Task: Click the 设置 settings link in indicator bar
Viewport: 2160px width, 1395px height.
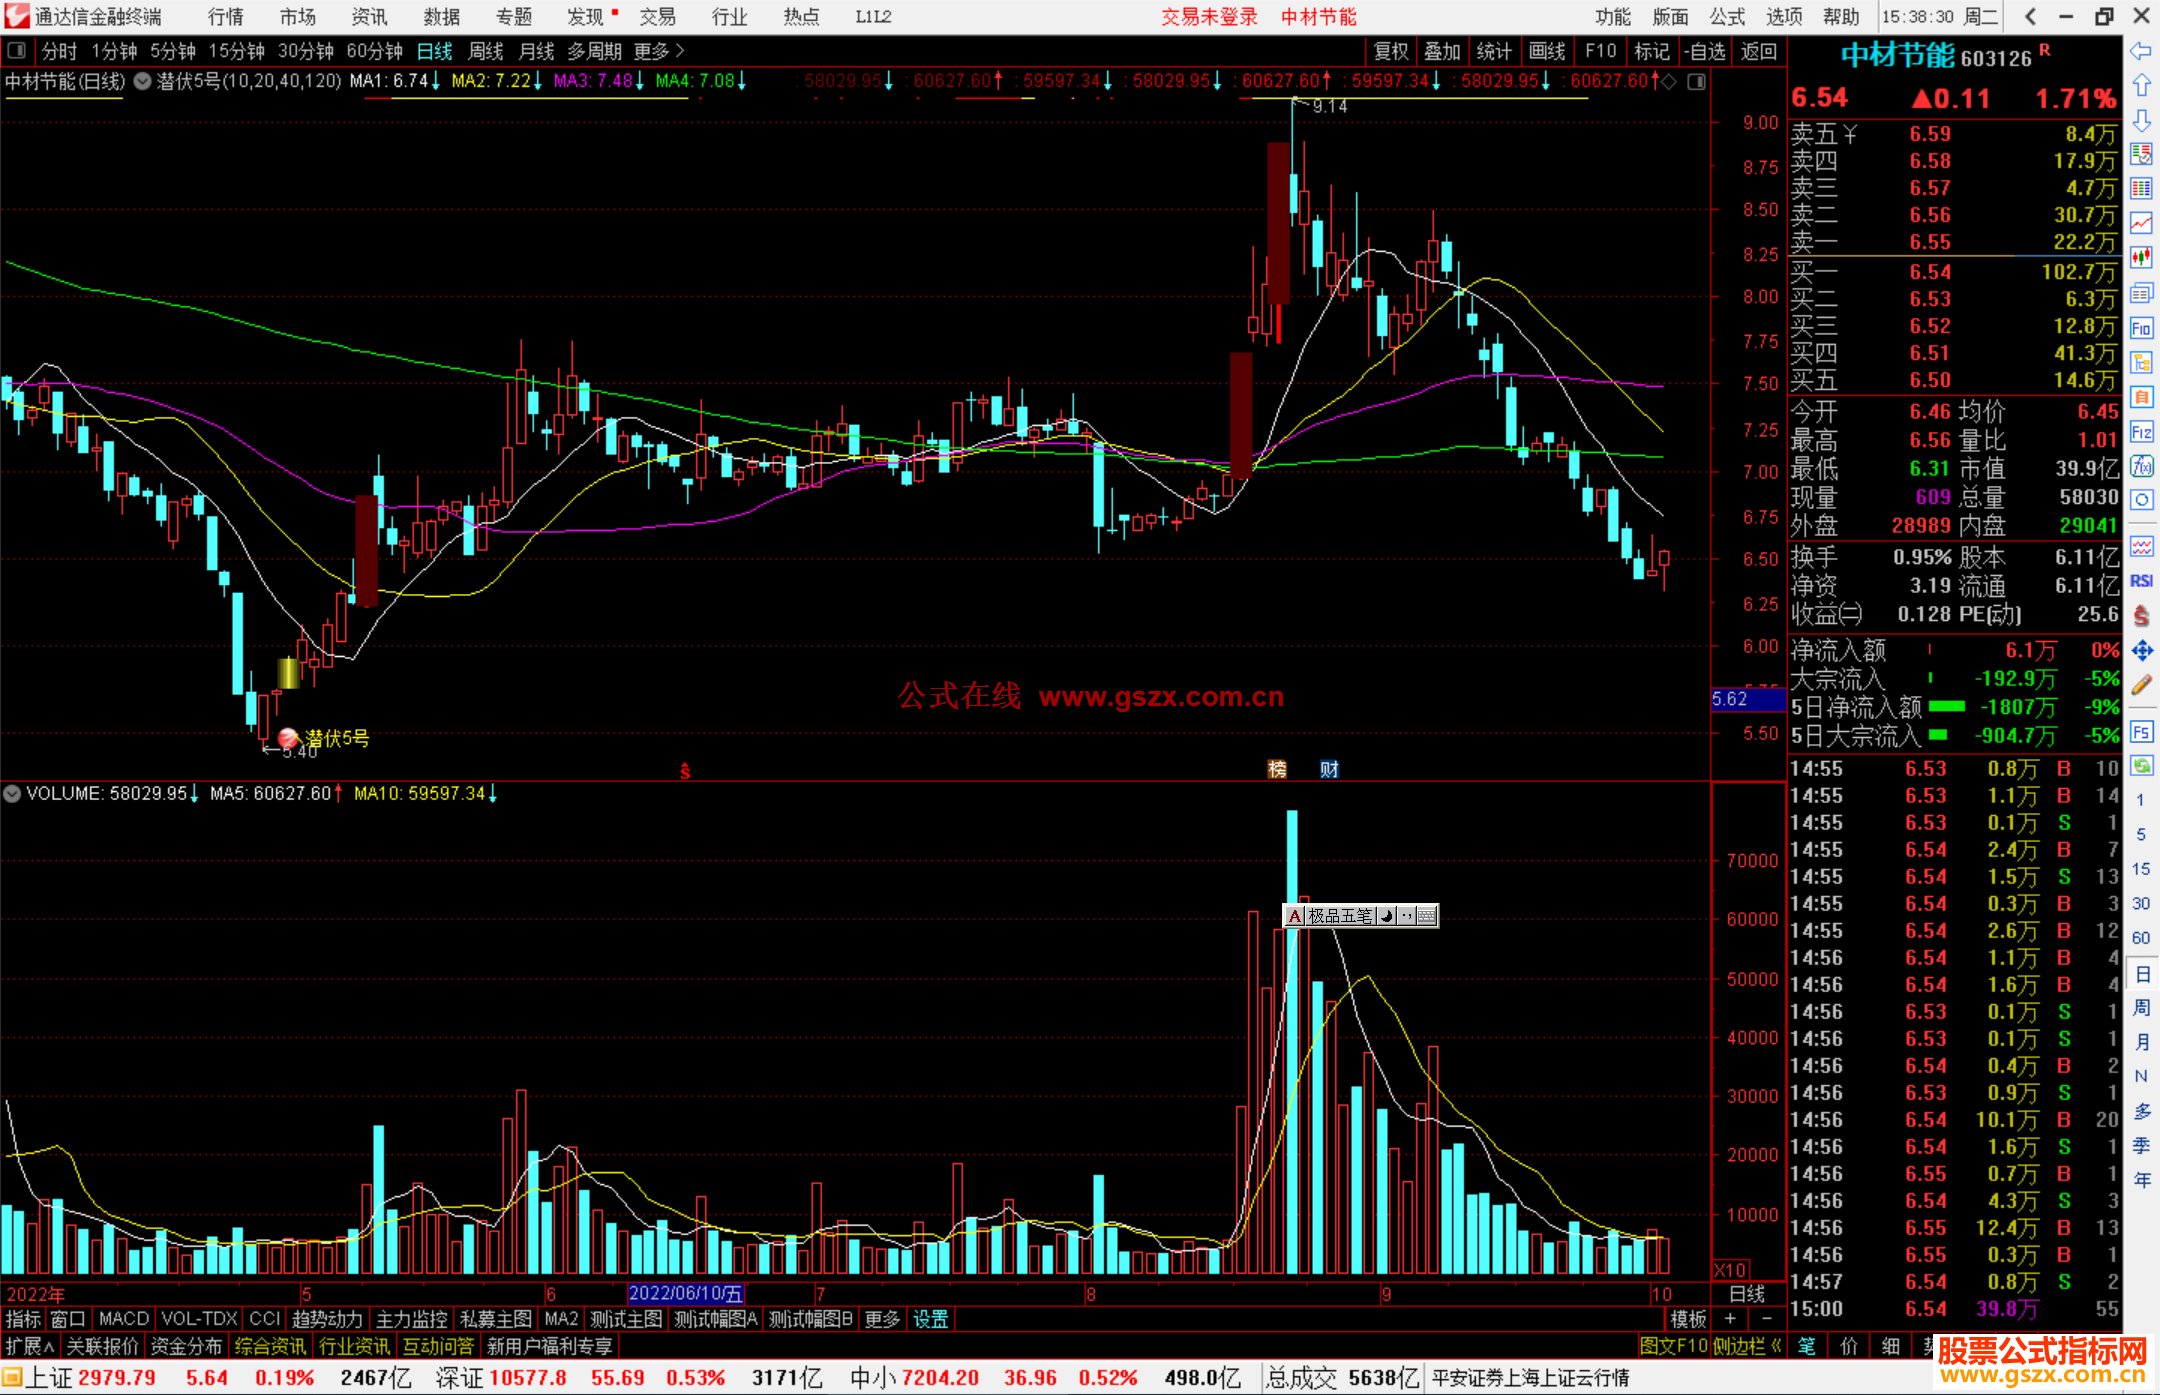Action: pyautogui.click(x=931, y=1320)
